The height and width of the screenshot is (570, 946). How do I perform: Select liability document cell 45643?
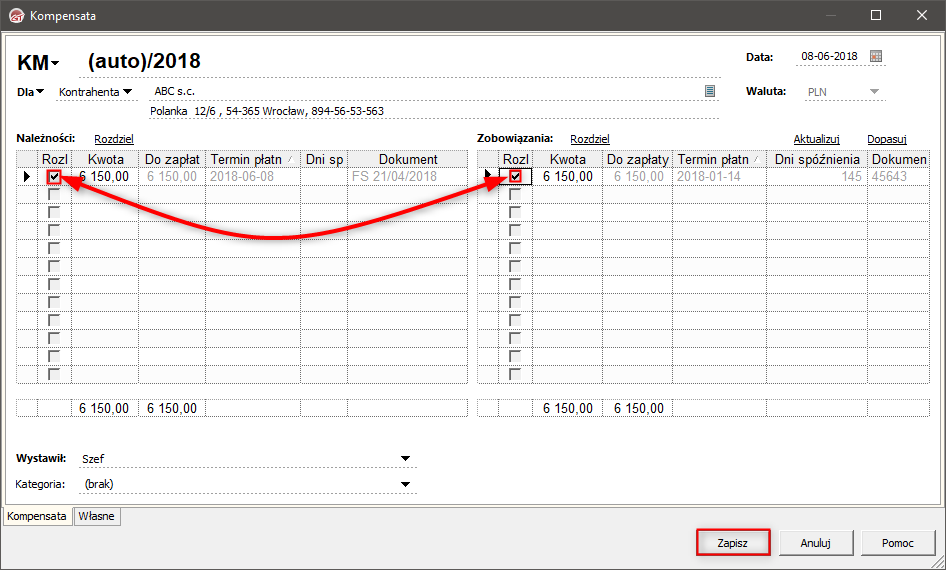898,177
